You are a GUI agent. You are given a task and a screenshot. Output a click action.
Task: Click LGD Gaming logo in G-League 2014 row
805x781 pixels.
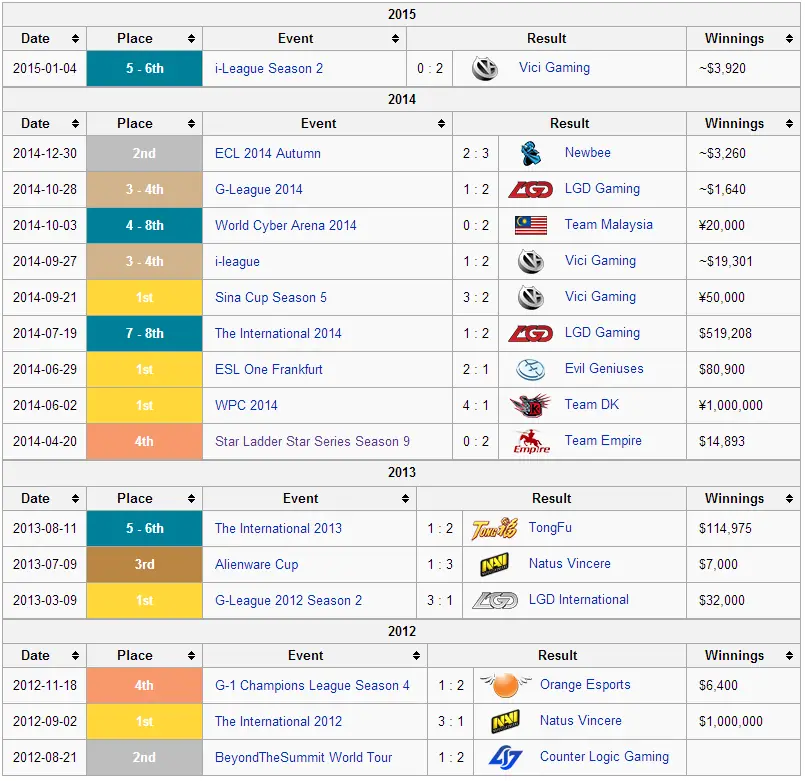[x=530, y=189]
